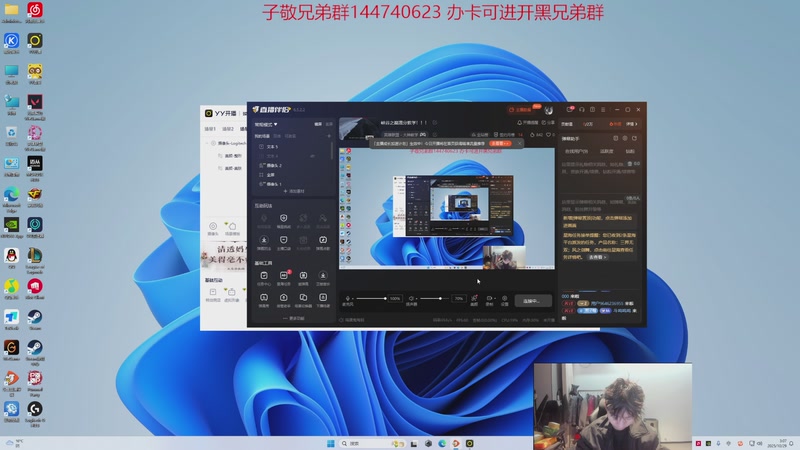800x450 pixels.
Task: Expand 详情 > in the right panel header
Action: [x=632, y=124]
